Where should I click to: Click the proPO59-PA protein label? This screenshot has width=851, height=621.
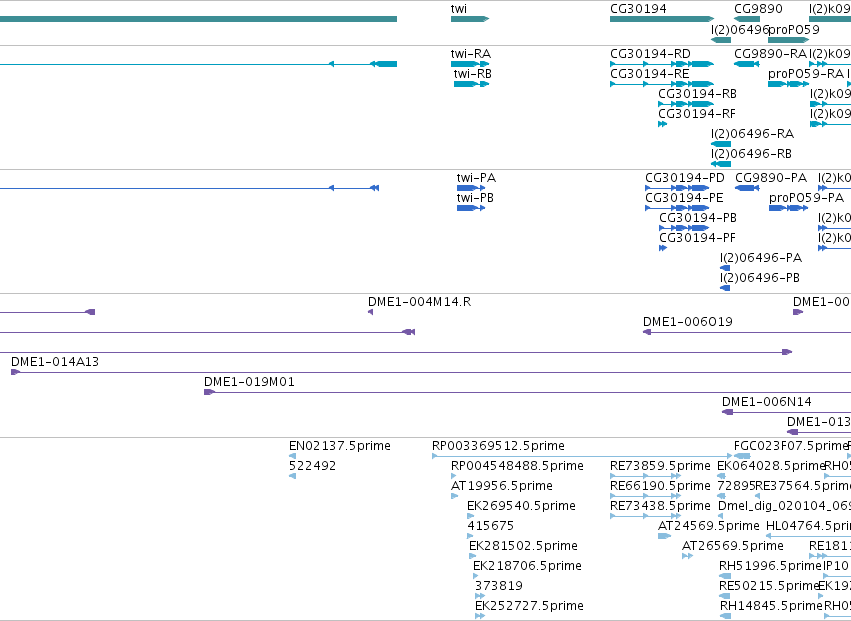coord(806,198)
